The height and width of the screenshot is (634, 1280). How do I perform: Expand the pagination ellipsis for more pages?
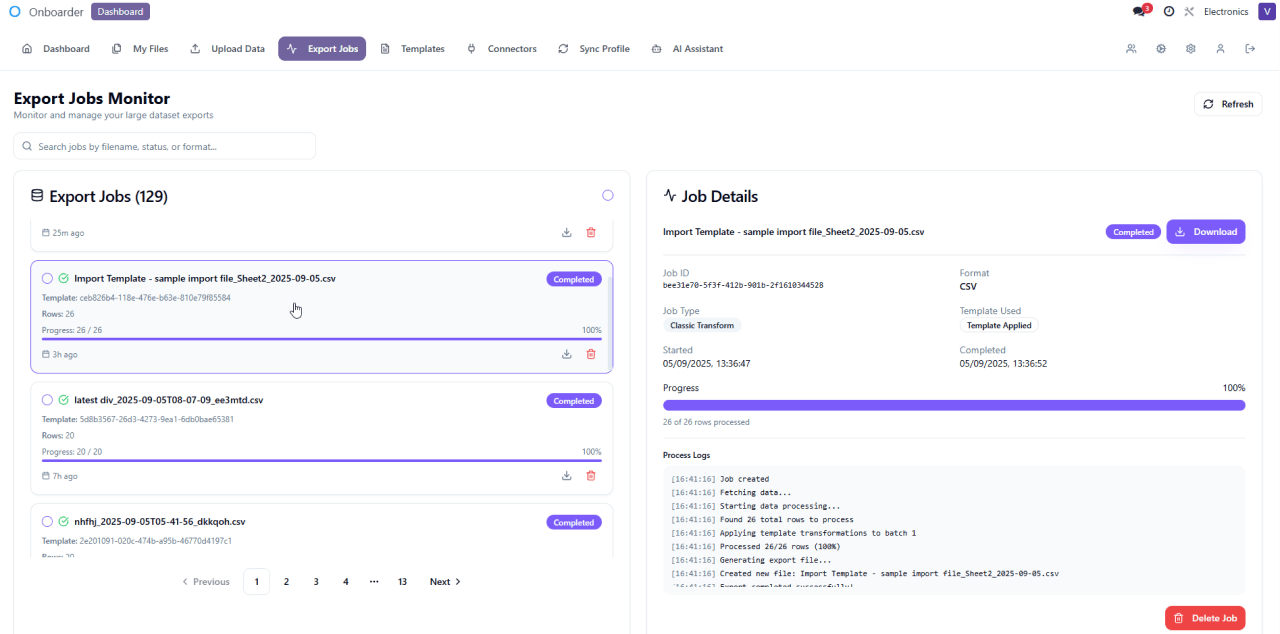[374, 581]
